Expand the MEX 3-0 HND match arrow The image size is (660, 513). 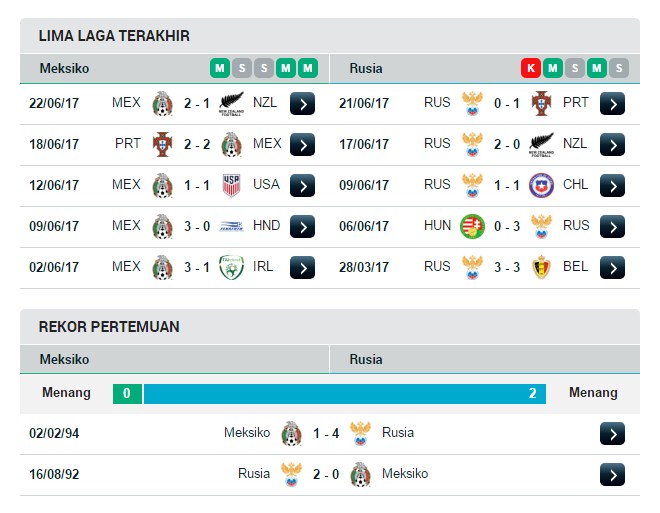(x=302, y=226)
